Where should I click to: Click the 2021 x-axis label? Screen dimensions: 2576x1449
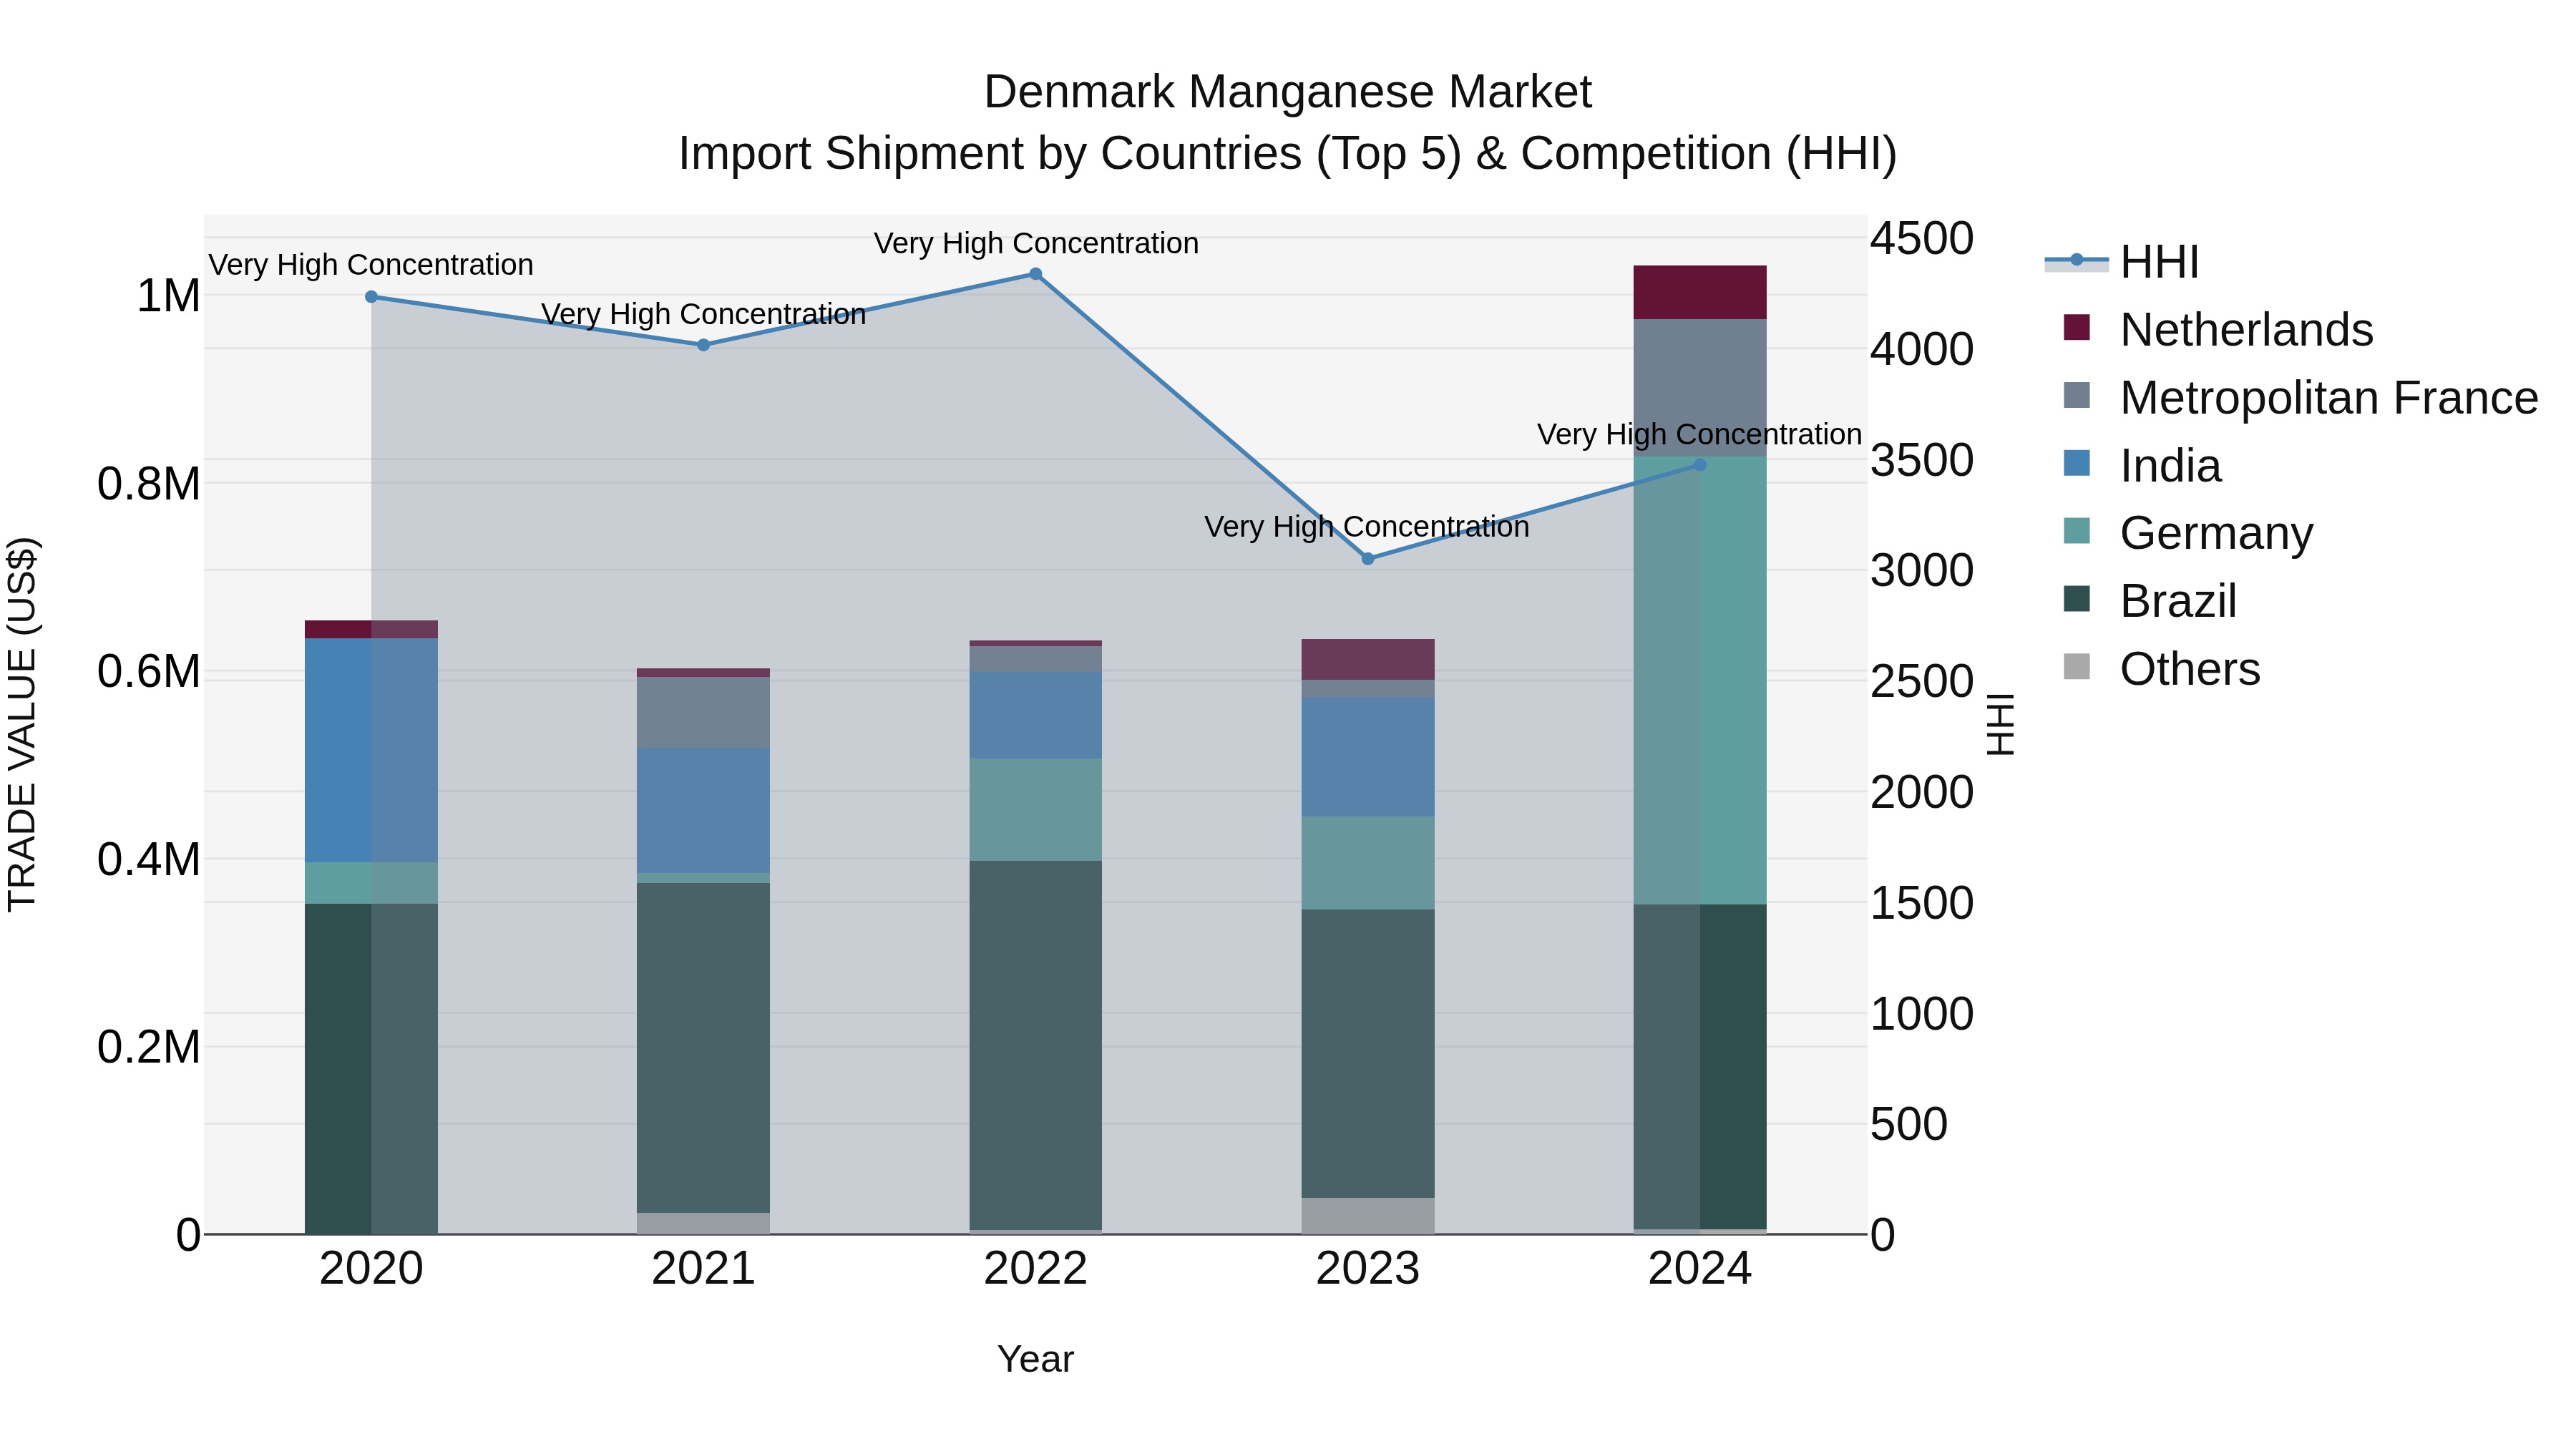pyautogui.click(x=703, y=1269)
